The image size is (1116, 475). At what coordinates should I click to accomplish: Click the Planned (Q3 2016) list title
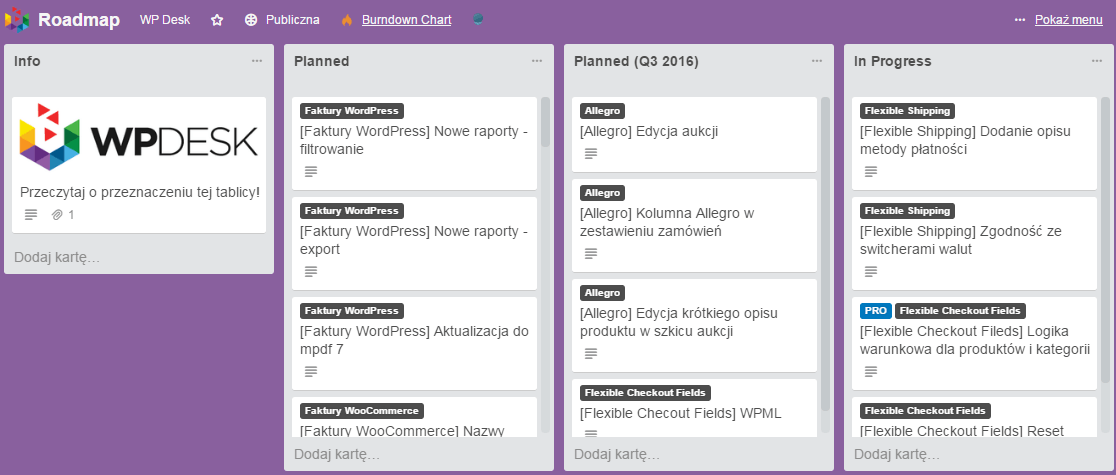636,61
